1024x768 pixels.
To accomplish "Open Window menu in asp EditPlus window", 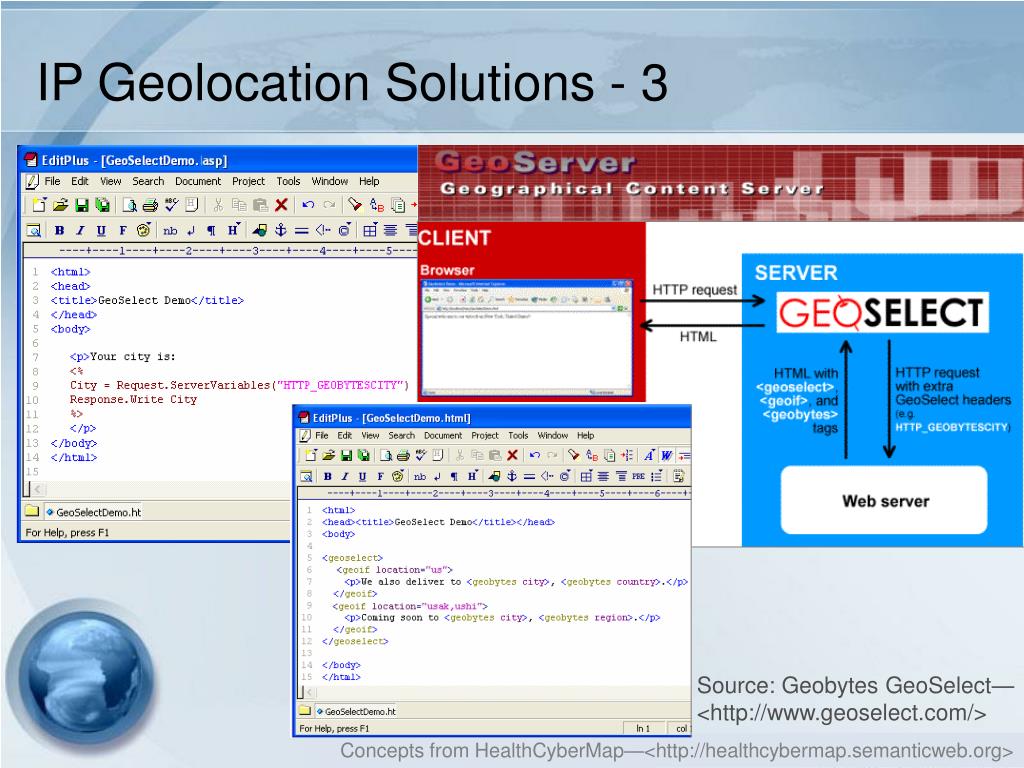I will click(x=329, y=181).
